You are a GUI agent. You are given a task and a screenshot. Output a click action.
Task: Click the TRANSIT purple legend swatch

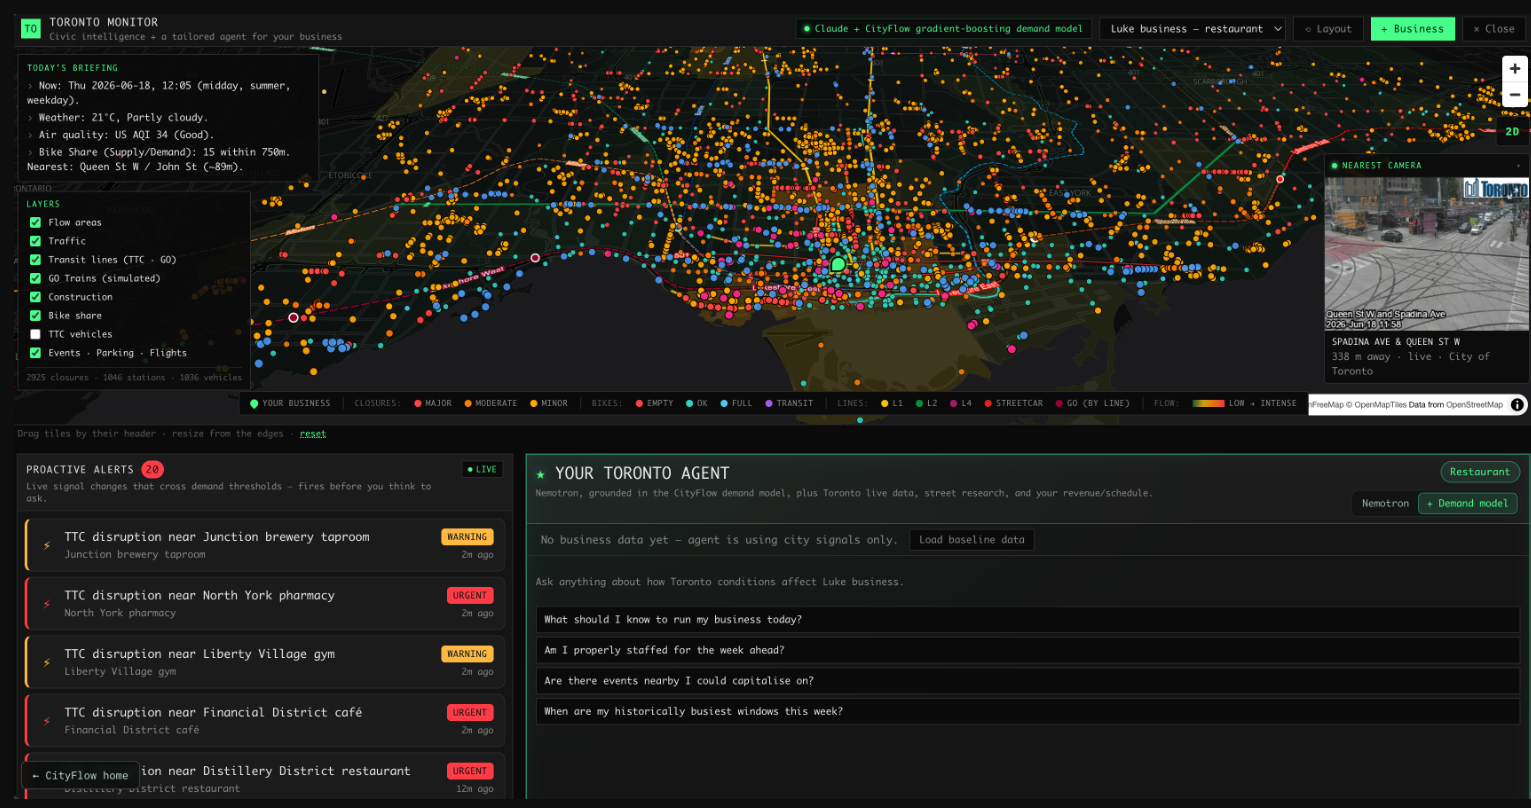tap(769, 403)
